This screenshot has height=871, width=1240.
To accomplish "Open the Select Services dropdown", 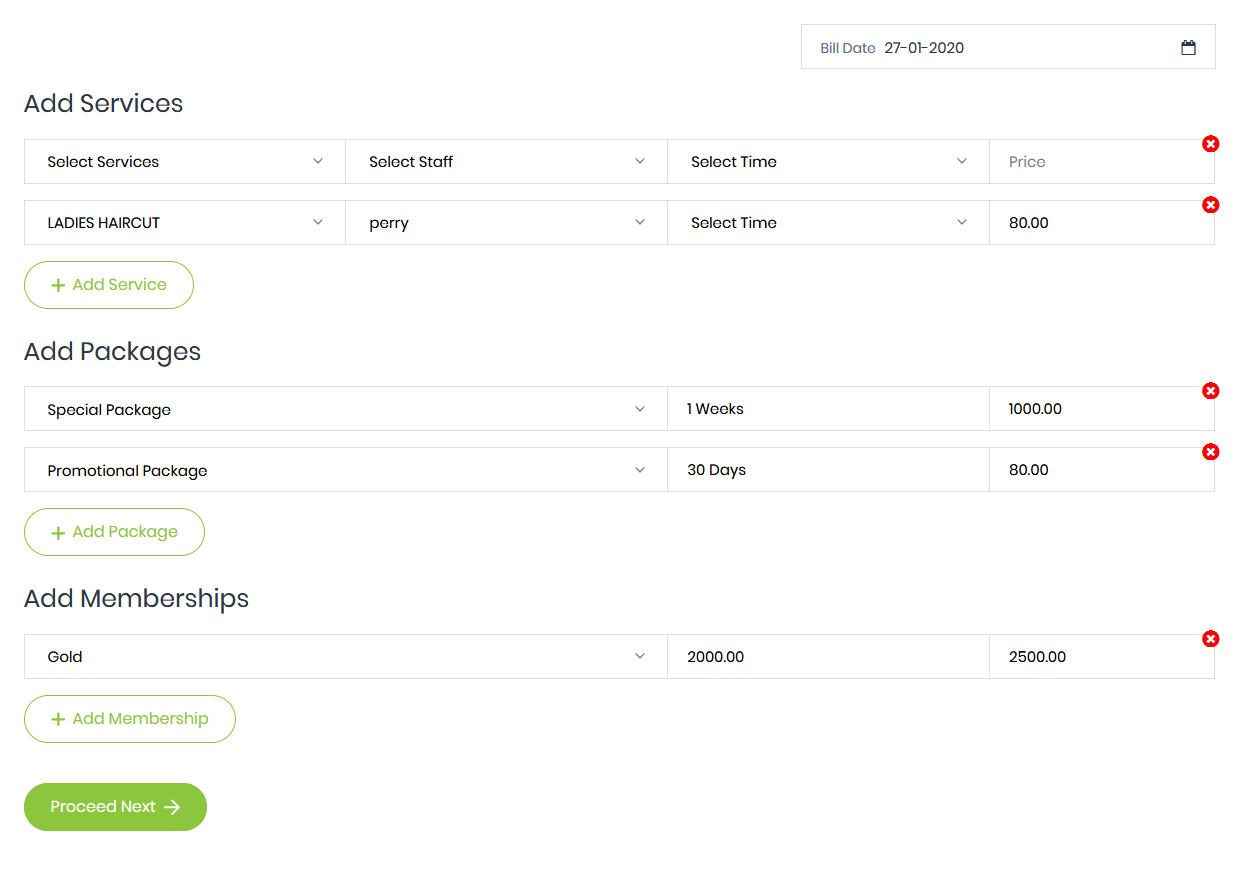I will point(185,162).
